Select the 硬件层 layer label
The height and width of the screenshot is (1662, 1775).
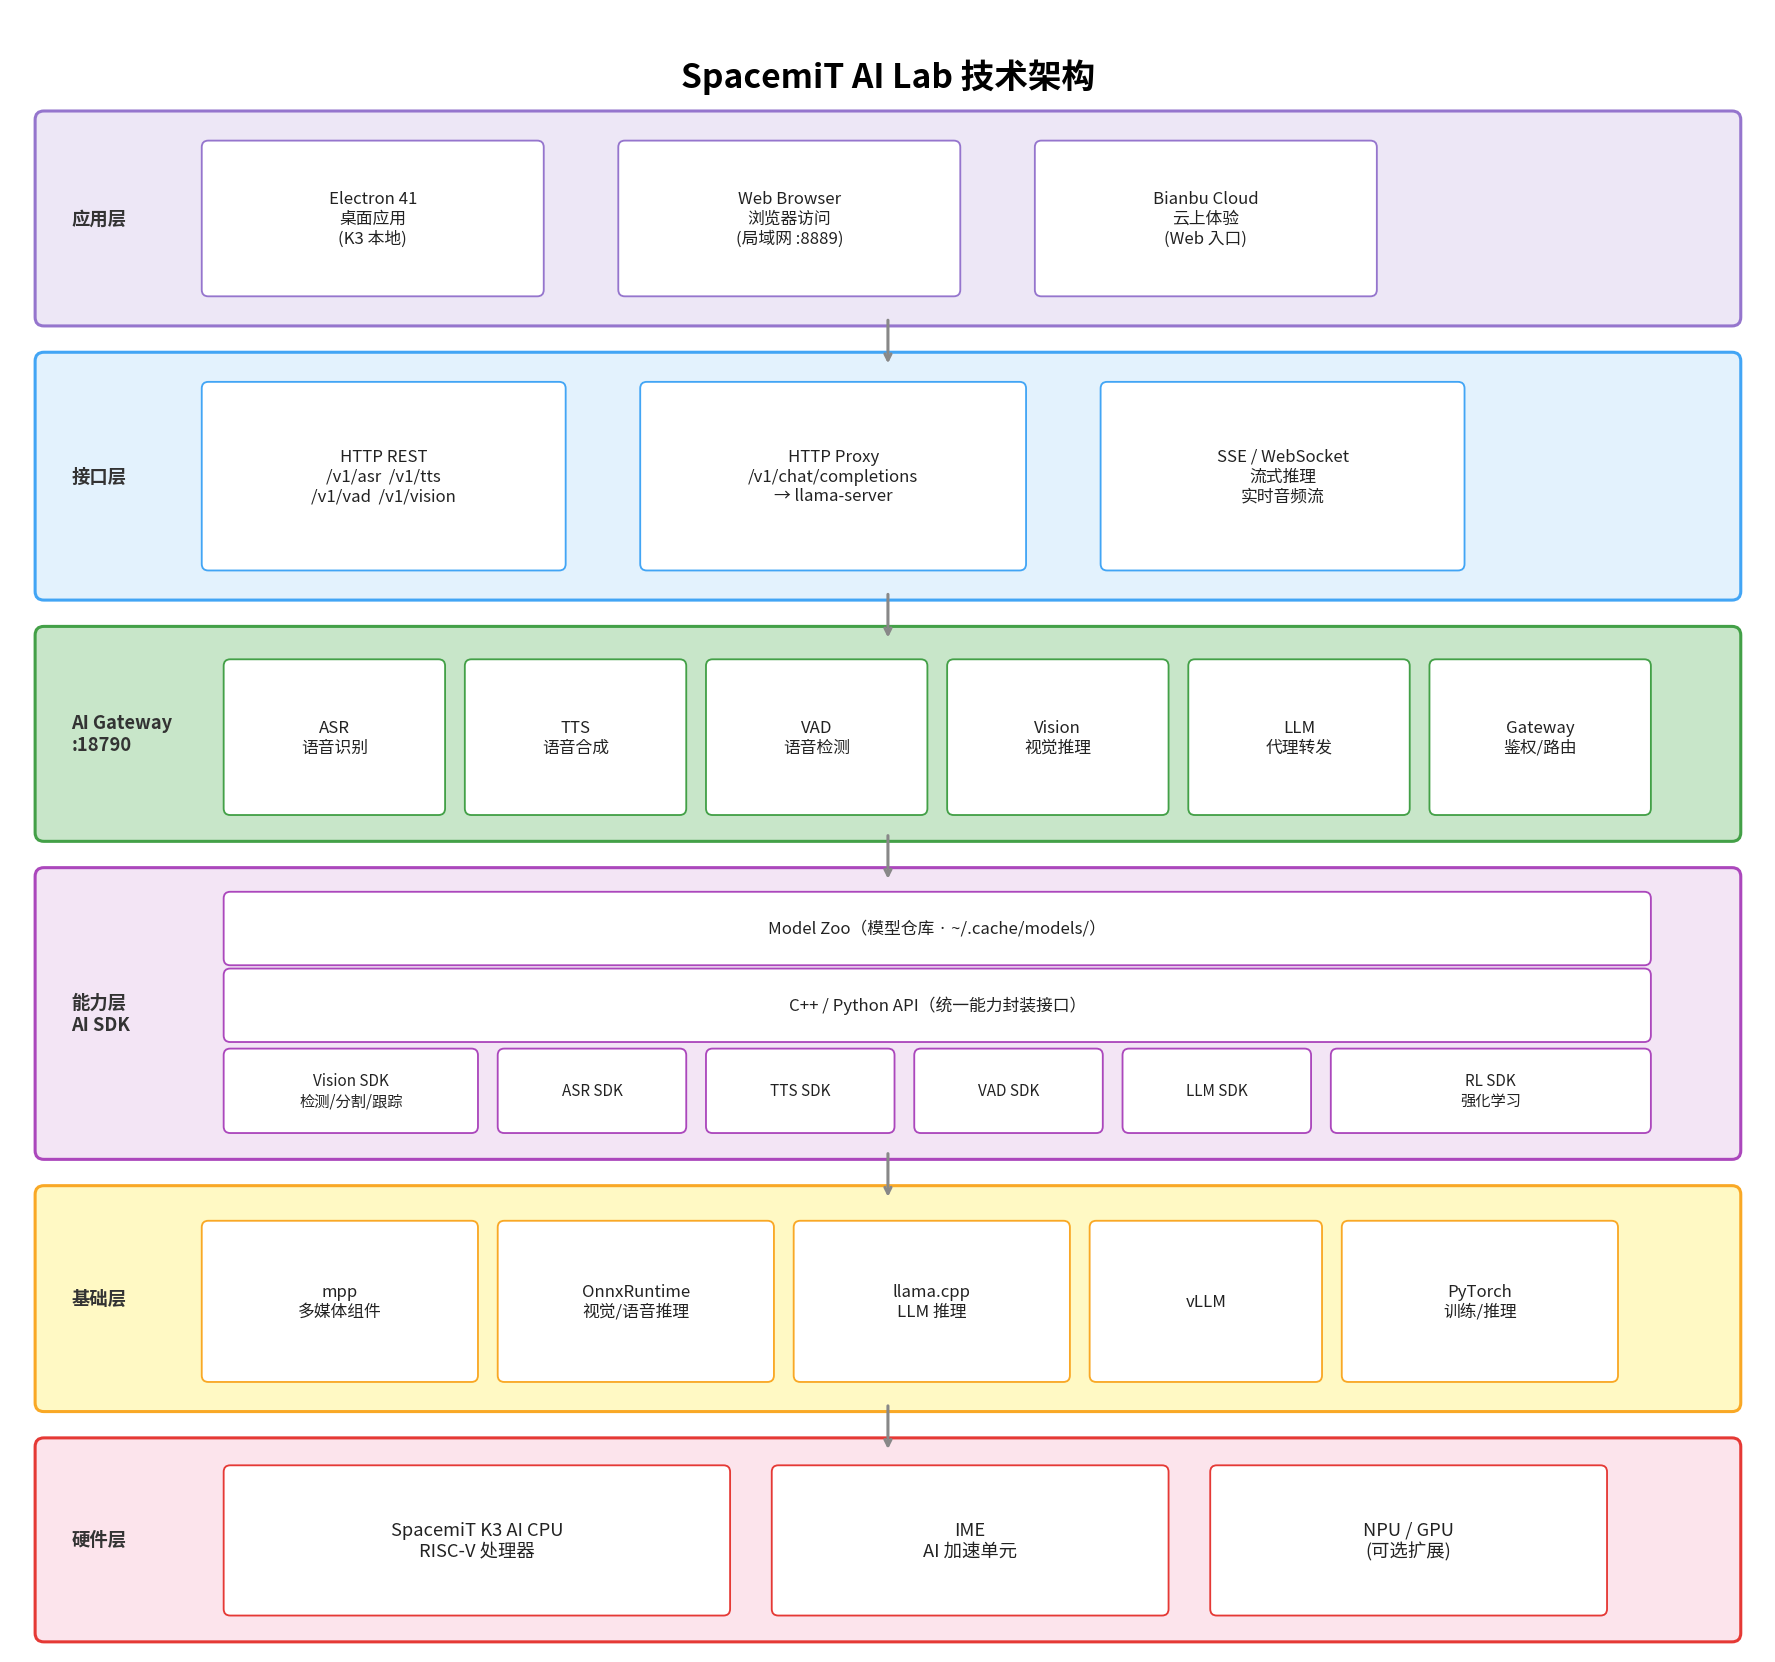[x=98, y=1540]
